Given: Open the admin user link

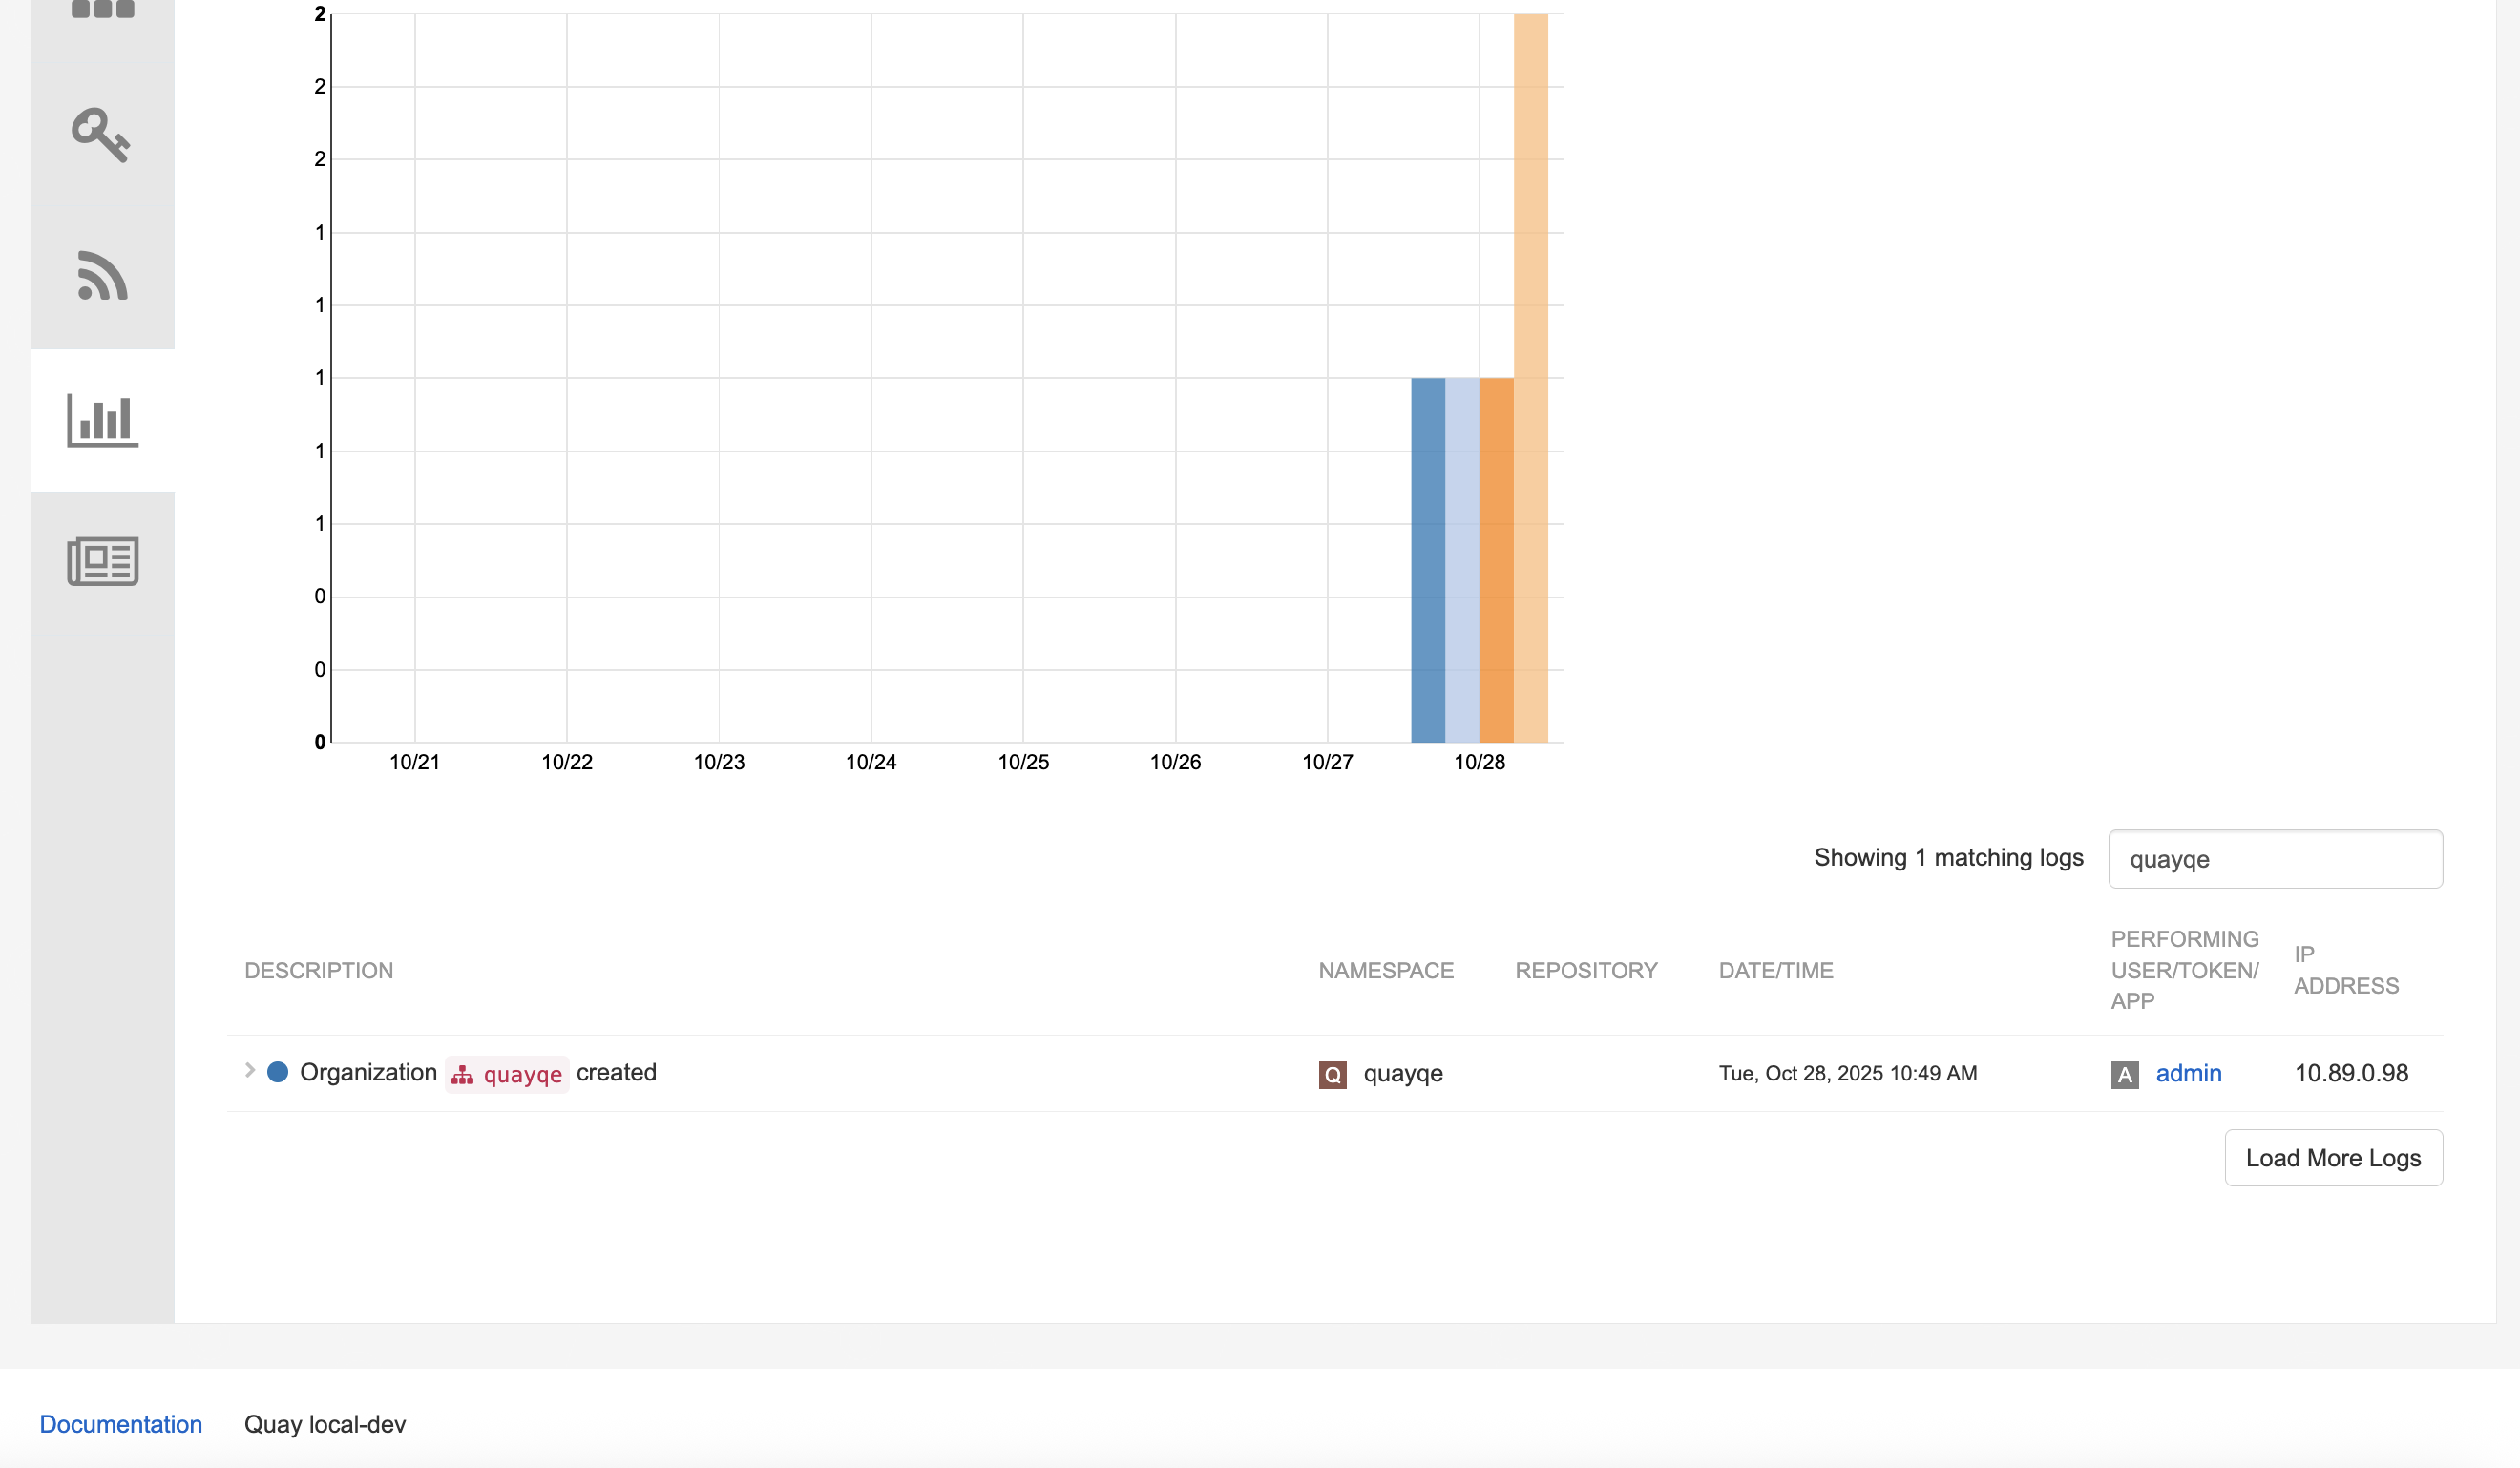Looking at the screenshot, I should pos(2188,1073).
